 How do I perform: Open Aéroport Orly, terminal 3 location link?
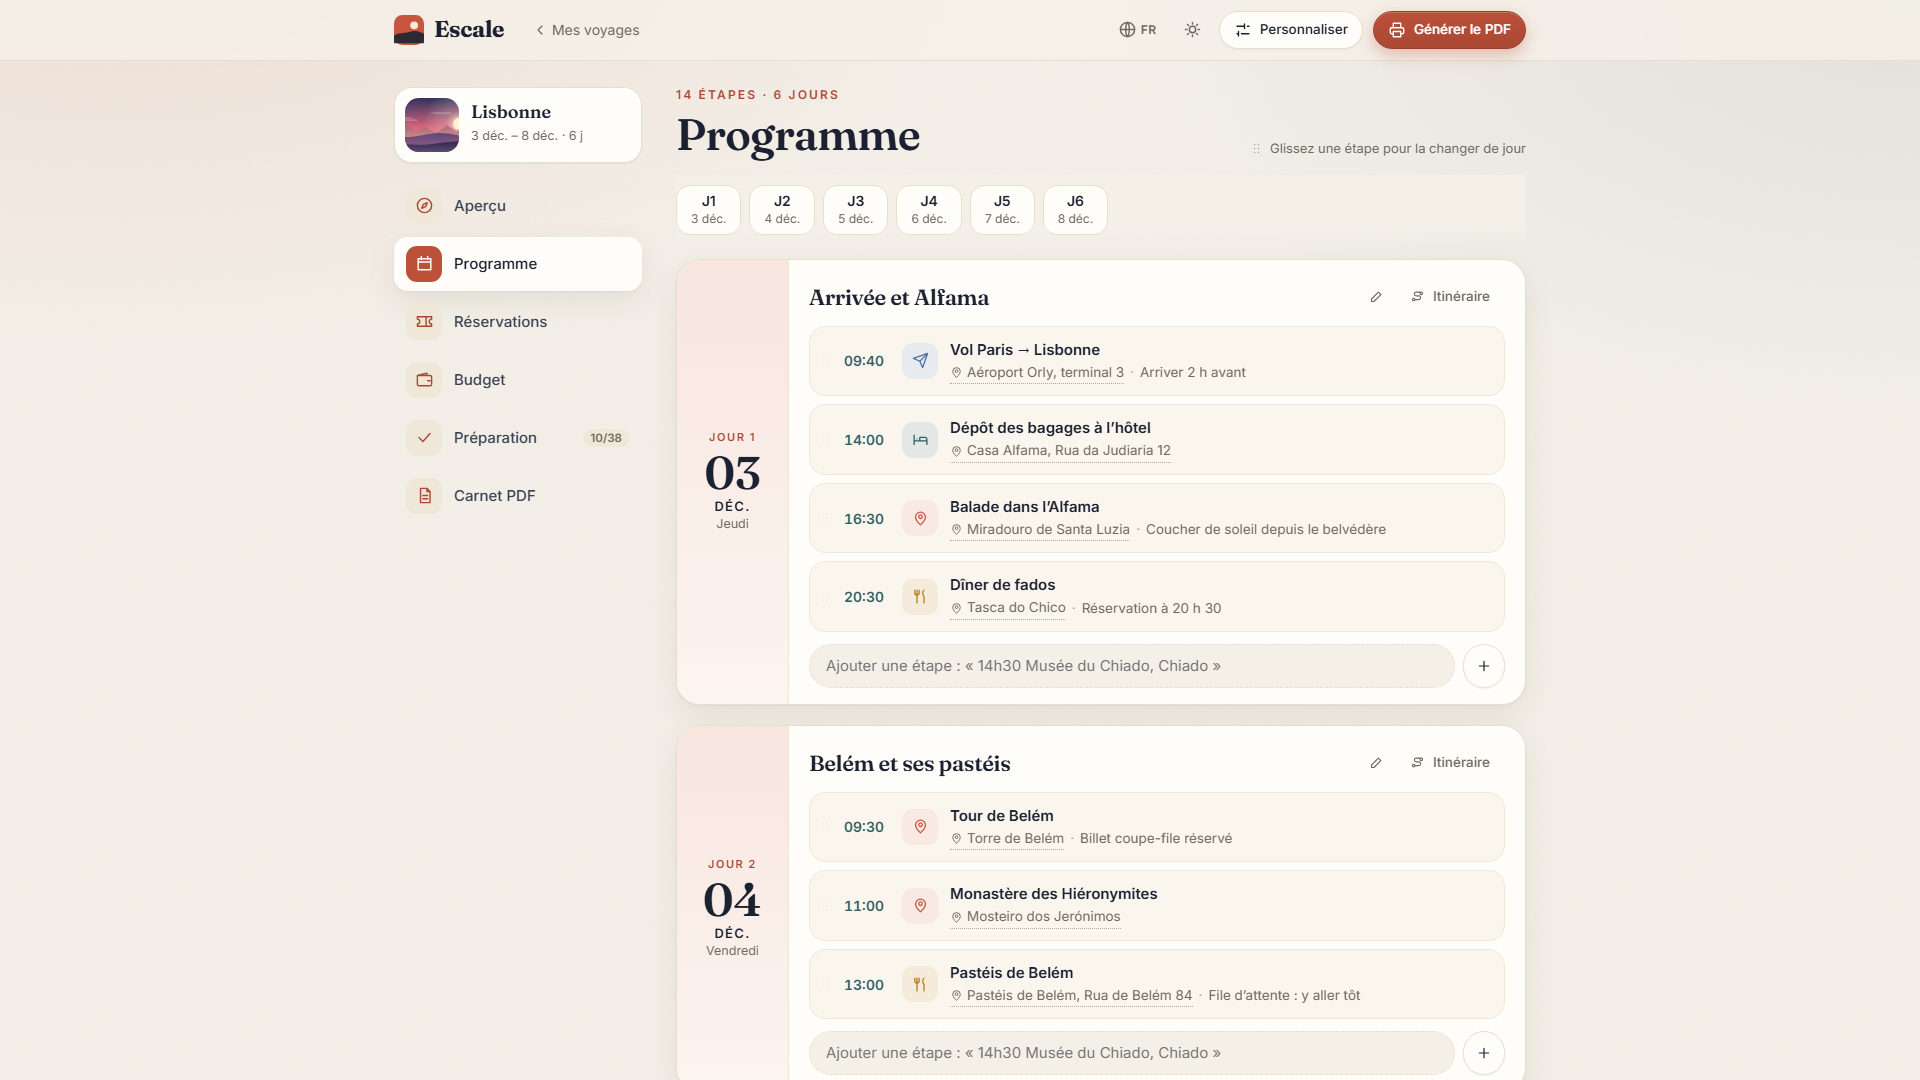1037,373
